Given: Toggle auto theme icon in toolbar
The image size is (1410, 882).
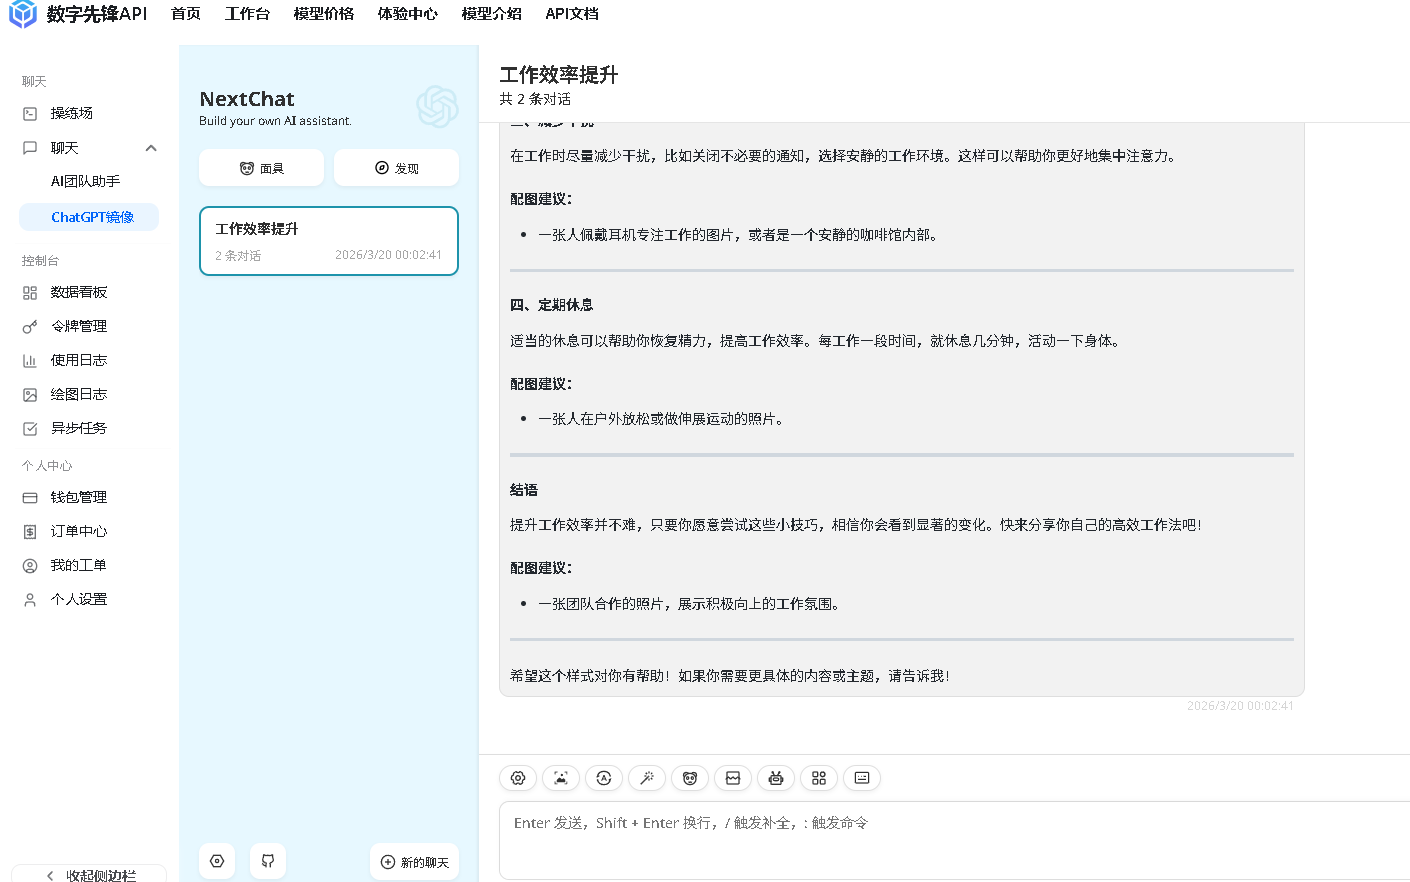Looking at the screenshot, I should pos(604,778).
